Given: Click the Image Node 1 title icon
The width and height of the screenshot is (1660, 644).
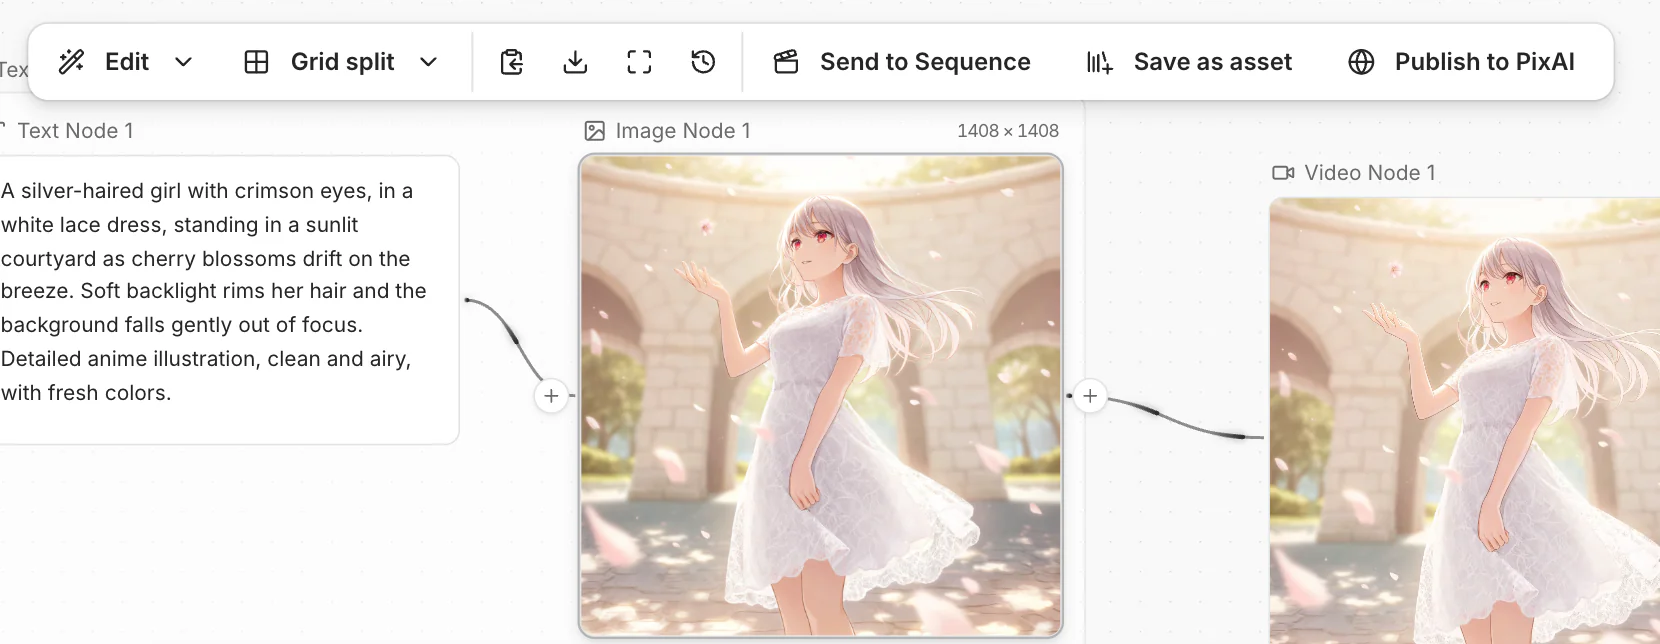Looking at the screenshot, I should (595, 131).
